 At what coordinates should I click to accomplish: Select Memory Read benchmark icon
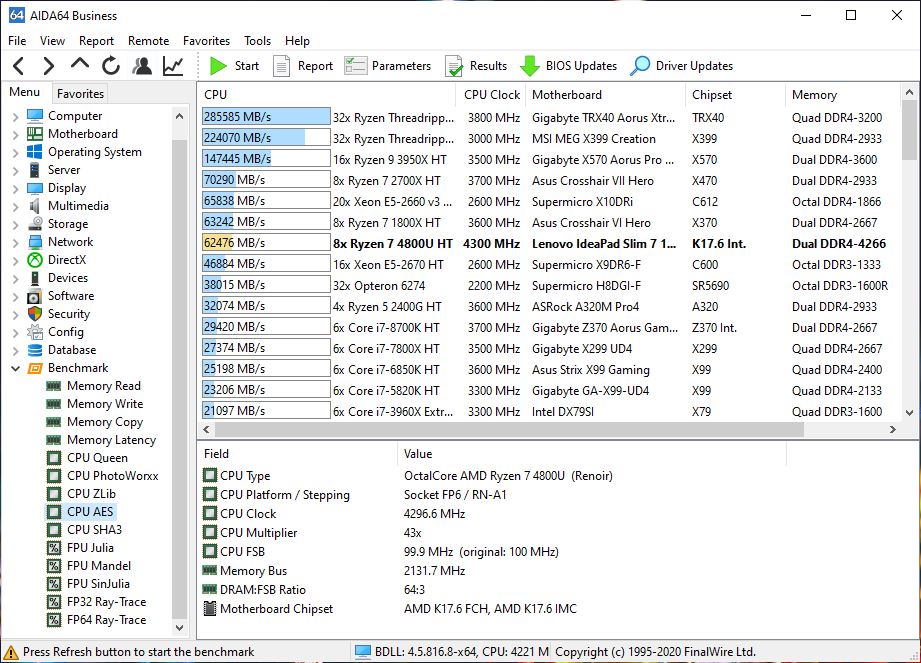53,386
